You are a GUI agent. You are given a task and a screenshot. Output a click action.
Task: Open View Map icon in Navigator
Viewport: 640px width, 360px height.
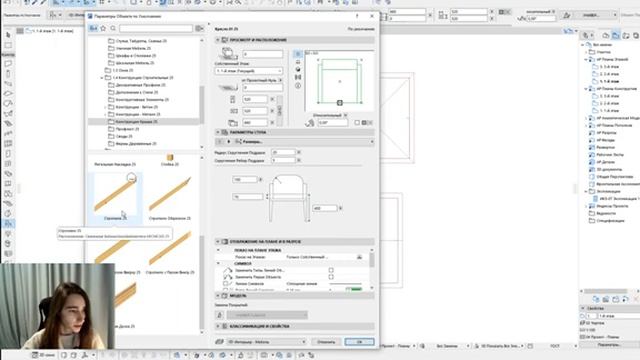(616, 36)
